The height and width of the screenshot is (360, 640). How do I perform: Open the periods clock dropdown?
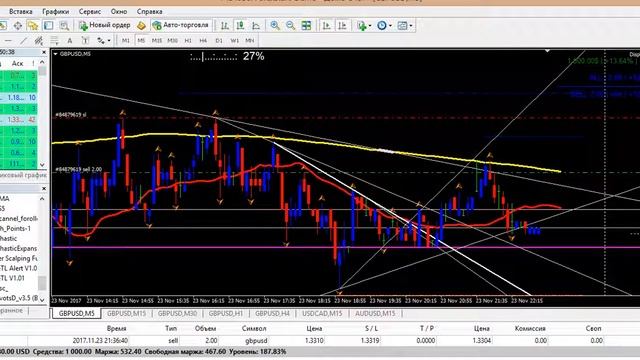(x=384, y=25)
